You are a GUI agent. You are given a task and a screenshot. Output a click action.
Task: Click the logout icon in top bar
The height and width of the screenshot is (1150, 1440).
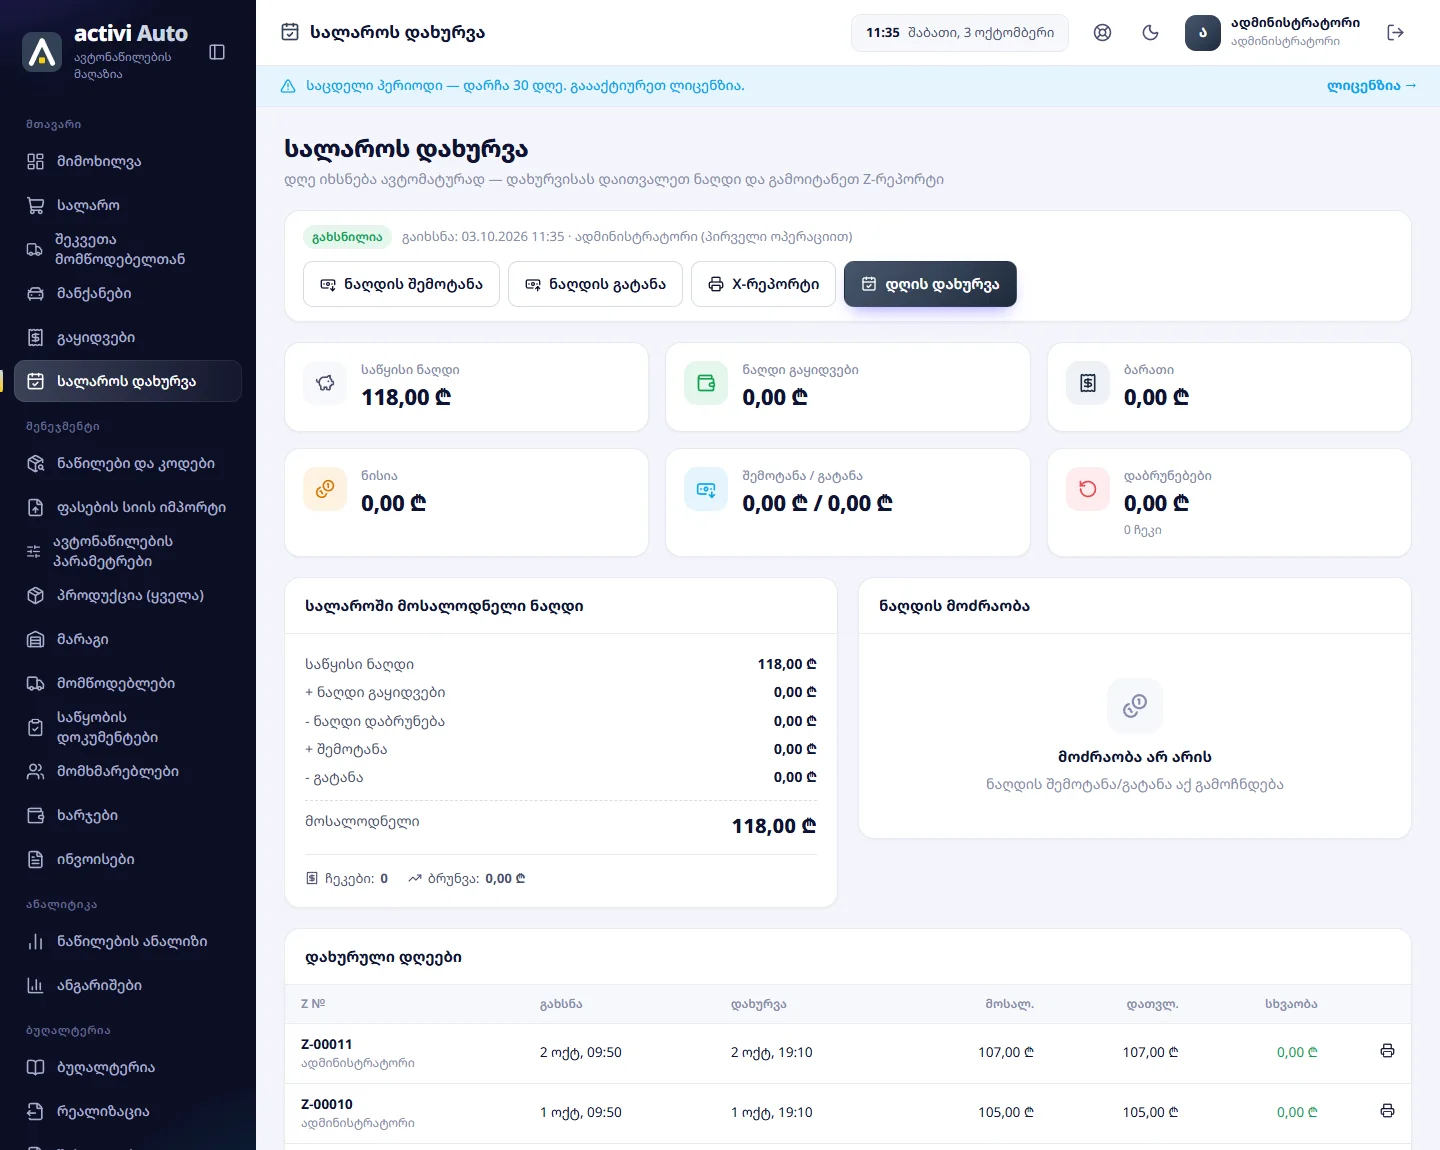coord(1396,33)
